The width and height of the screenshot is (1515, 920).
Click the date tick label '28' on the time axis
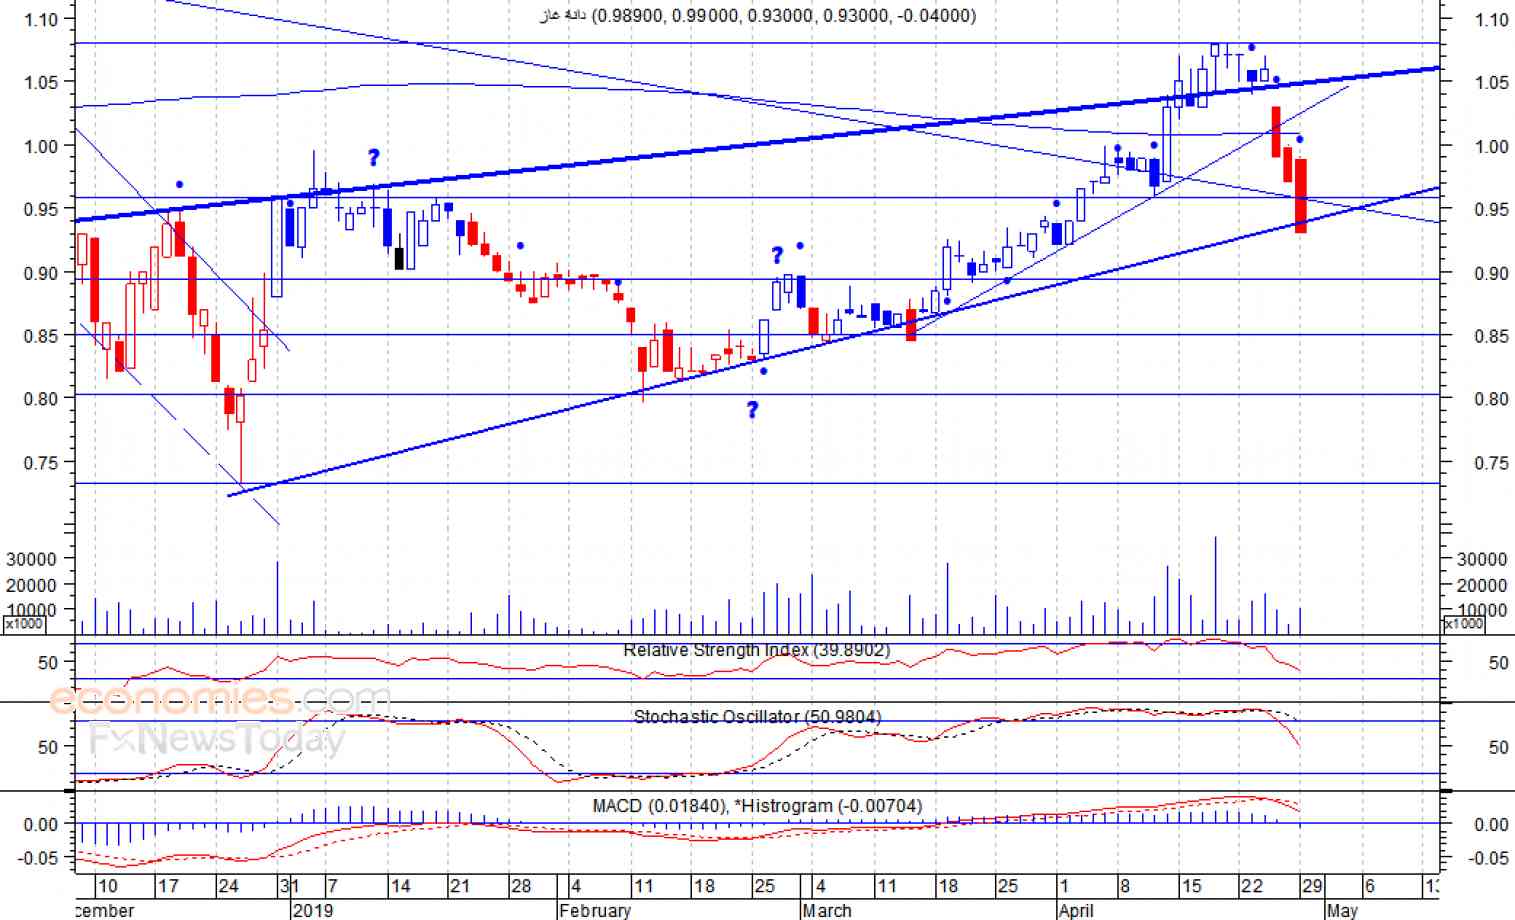pos(520,886)
